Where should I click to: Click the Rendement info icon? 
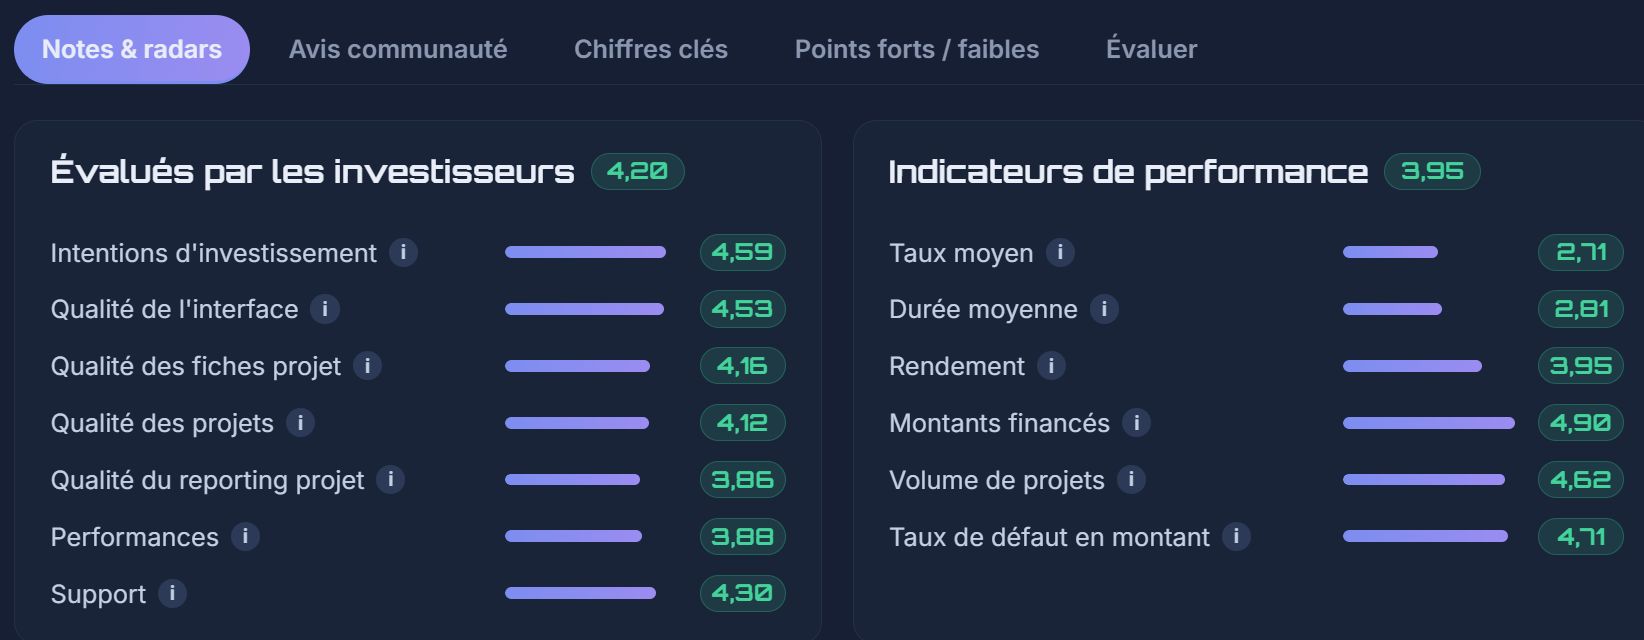coord(1051,366)
